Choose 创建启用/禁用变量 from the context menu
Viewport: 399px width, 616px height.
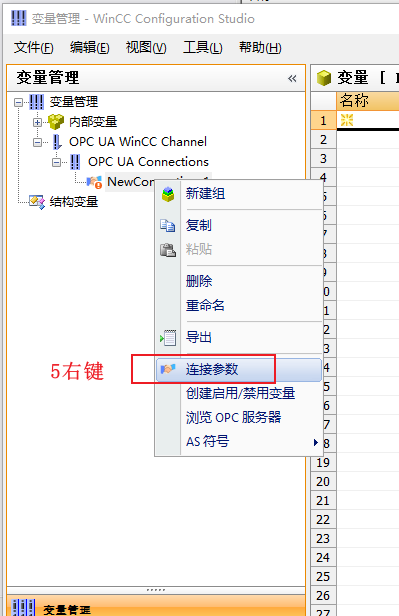[x=240, y=394]
